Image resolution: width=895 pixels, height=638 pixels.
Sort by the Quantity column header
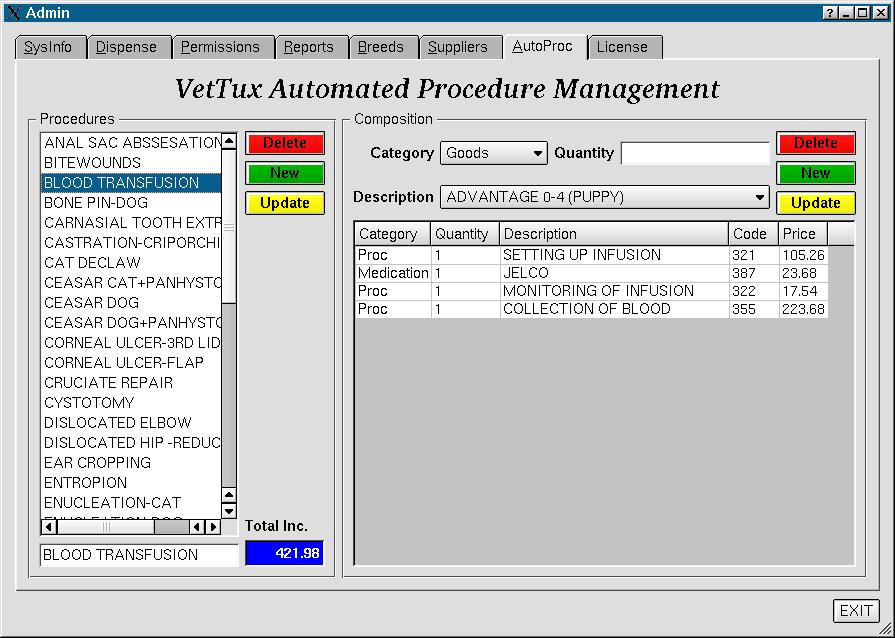point(465,234)
